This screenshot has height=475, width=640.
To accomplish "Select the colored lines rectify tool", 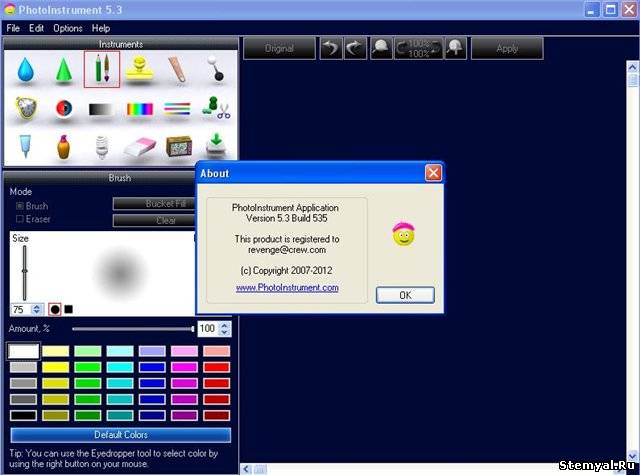I will pyautogui.click(x=177, y=109).
